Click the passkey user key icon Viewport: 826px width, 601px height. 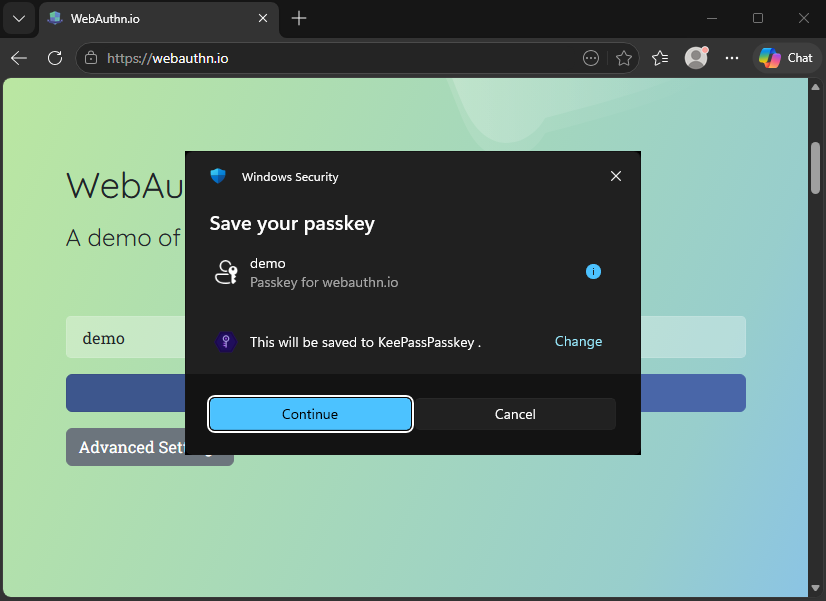227,272
